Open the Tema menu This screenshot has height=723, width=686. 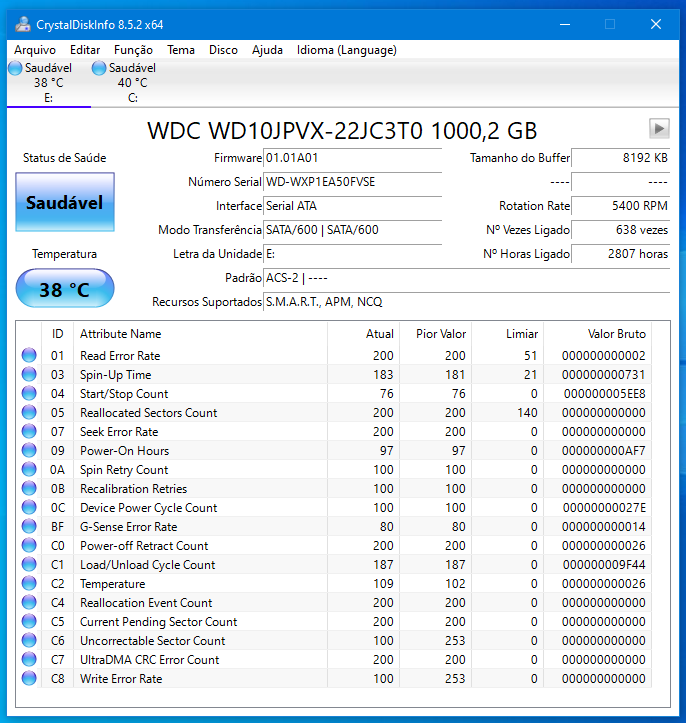[181, 50]
